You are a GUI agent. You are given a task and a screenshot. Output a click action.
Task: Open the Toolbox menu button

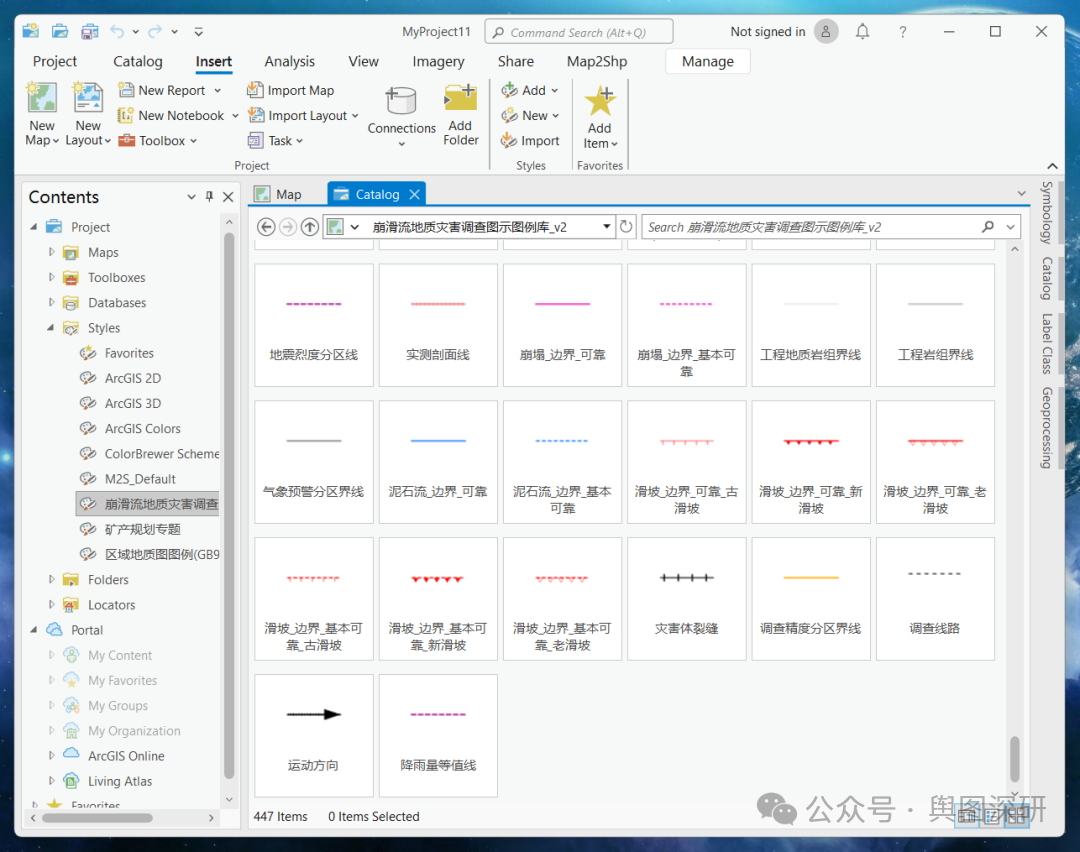[x=157, y=141]
